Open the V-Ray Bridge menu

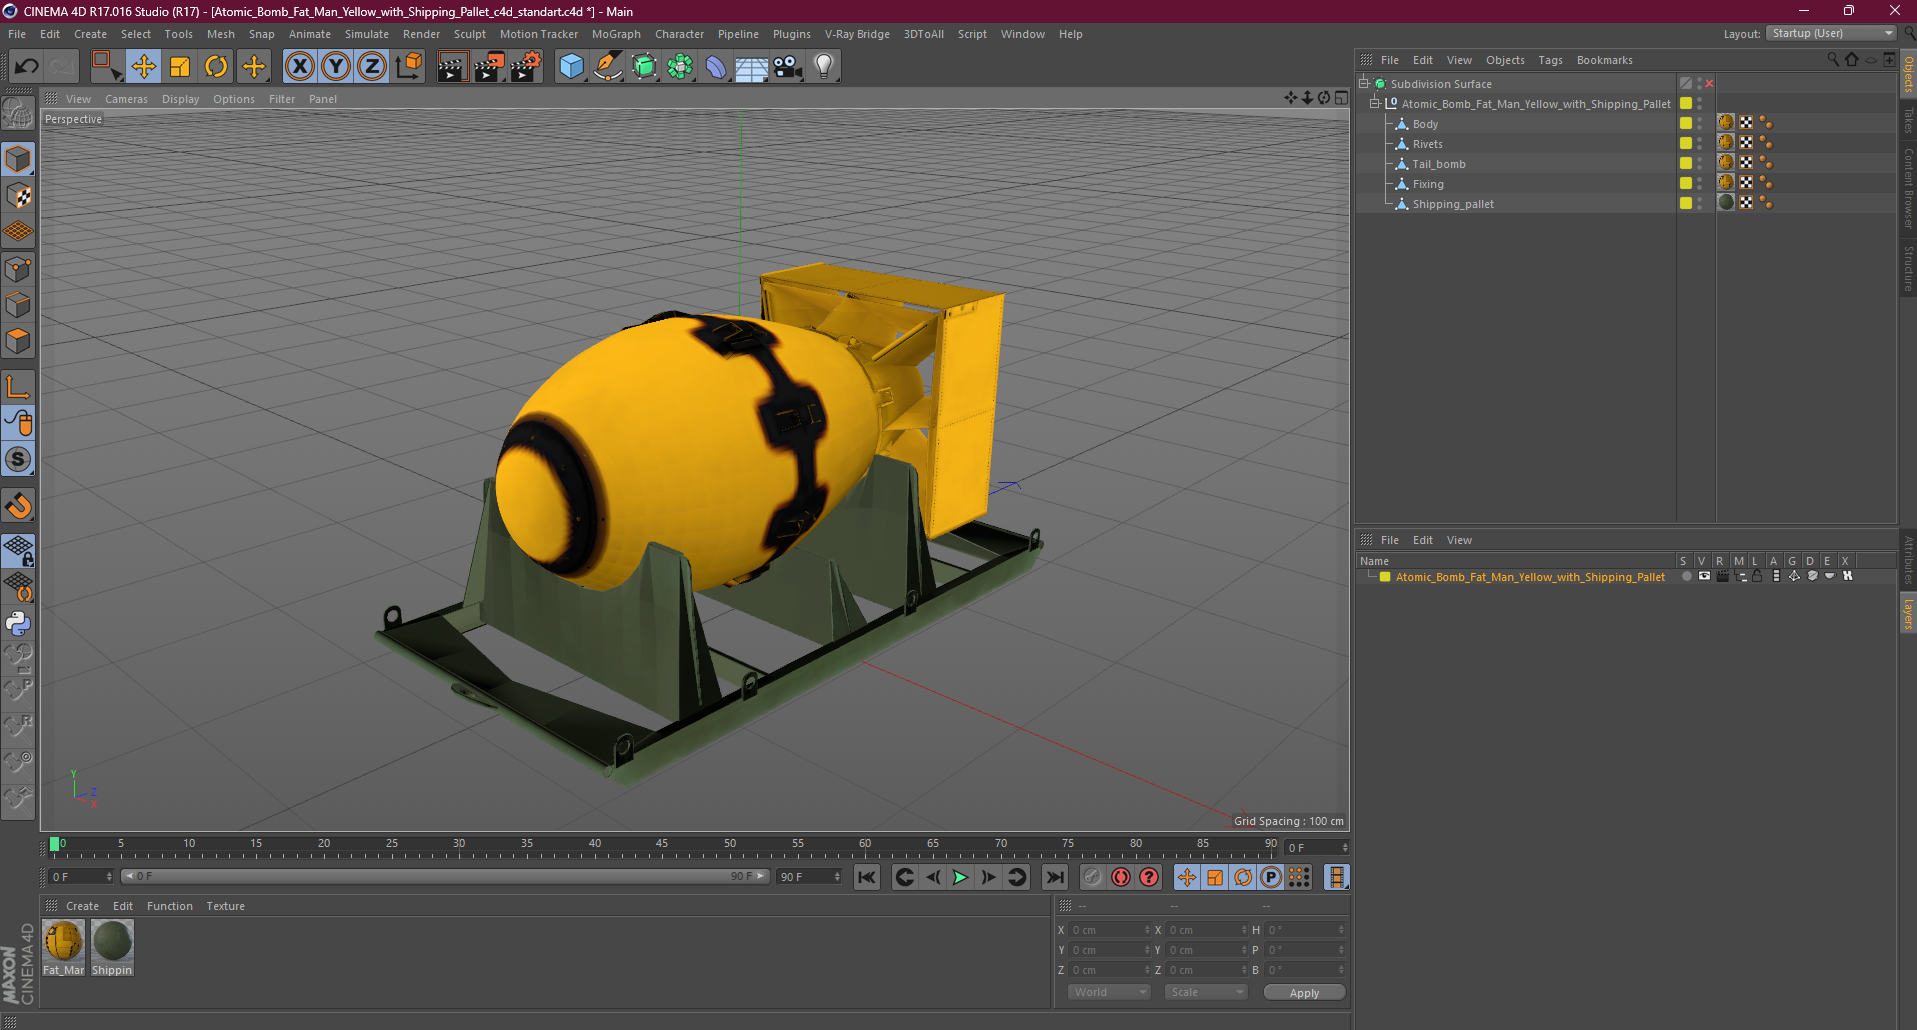(x=857, y=34)
